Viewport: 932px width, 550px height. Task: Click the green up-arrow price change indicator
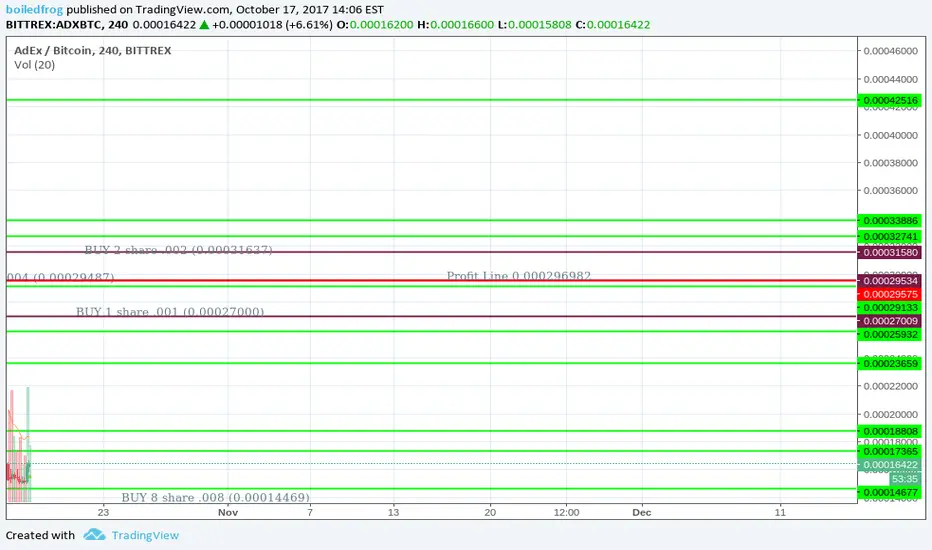[x=204, y=24]
